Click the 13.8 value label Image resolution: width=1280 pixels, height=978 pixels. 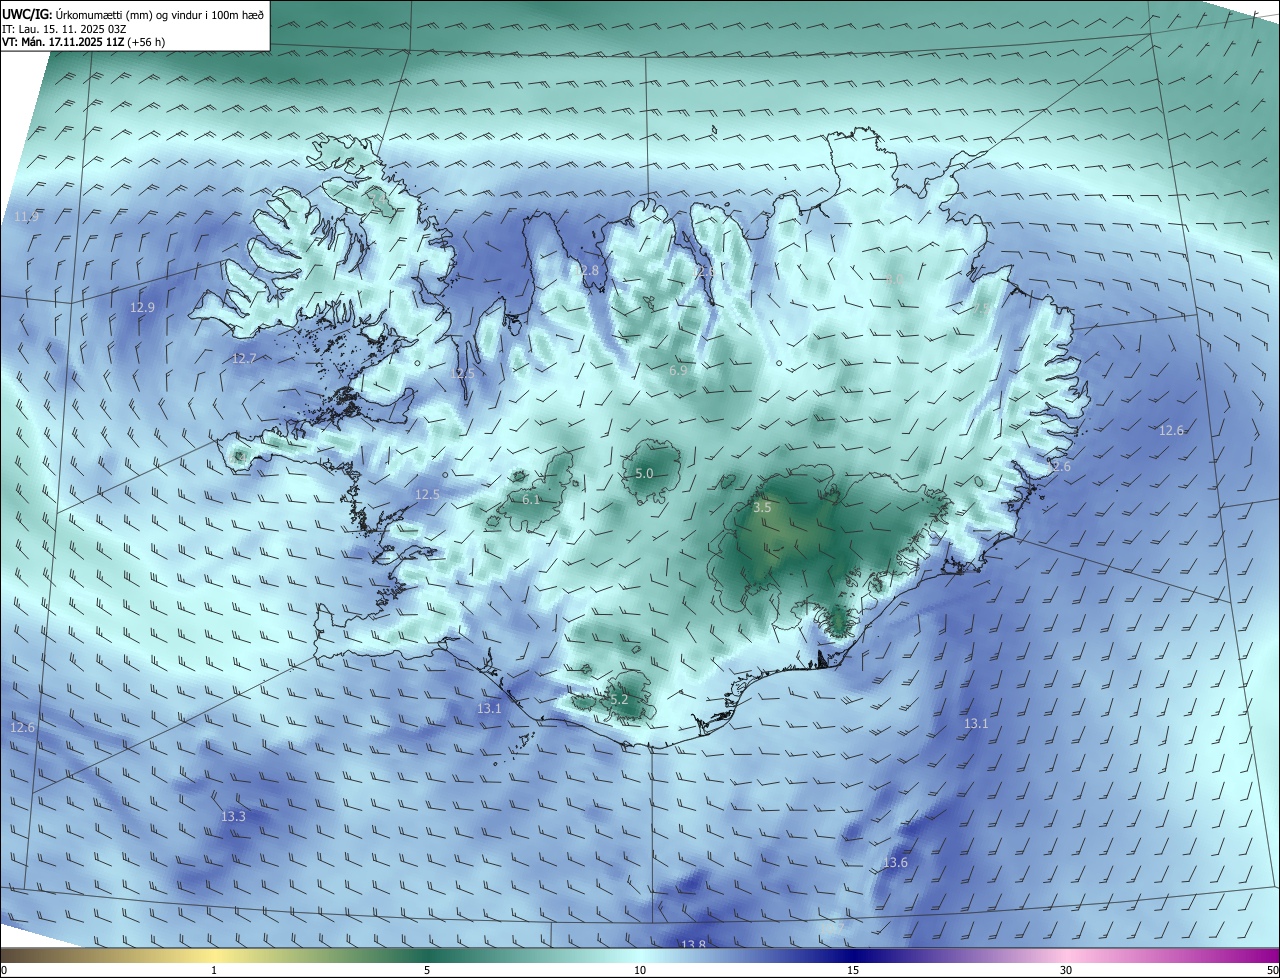[693, 945]
